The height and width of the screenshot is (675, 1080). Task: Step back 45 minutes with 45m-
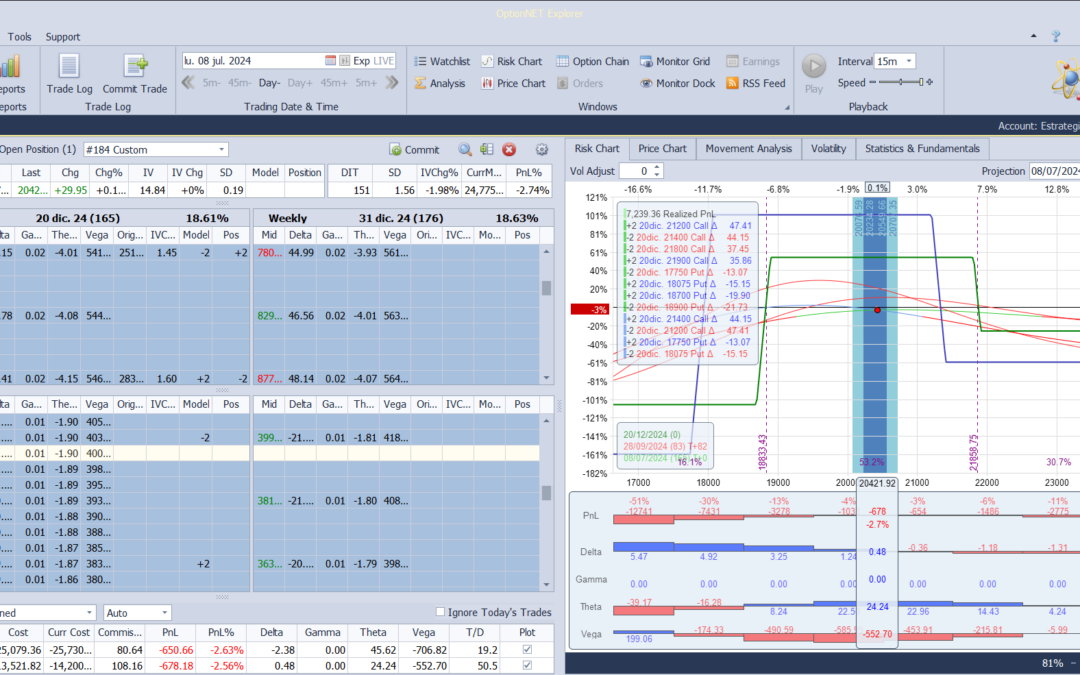240,83
